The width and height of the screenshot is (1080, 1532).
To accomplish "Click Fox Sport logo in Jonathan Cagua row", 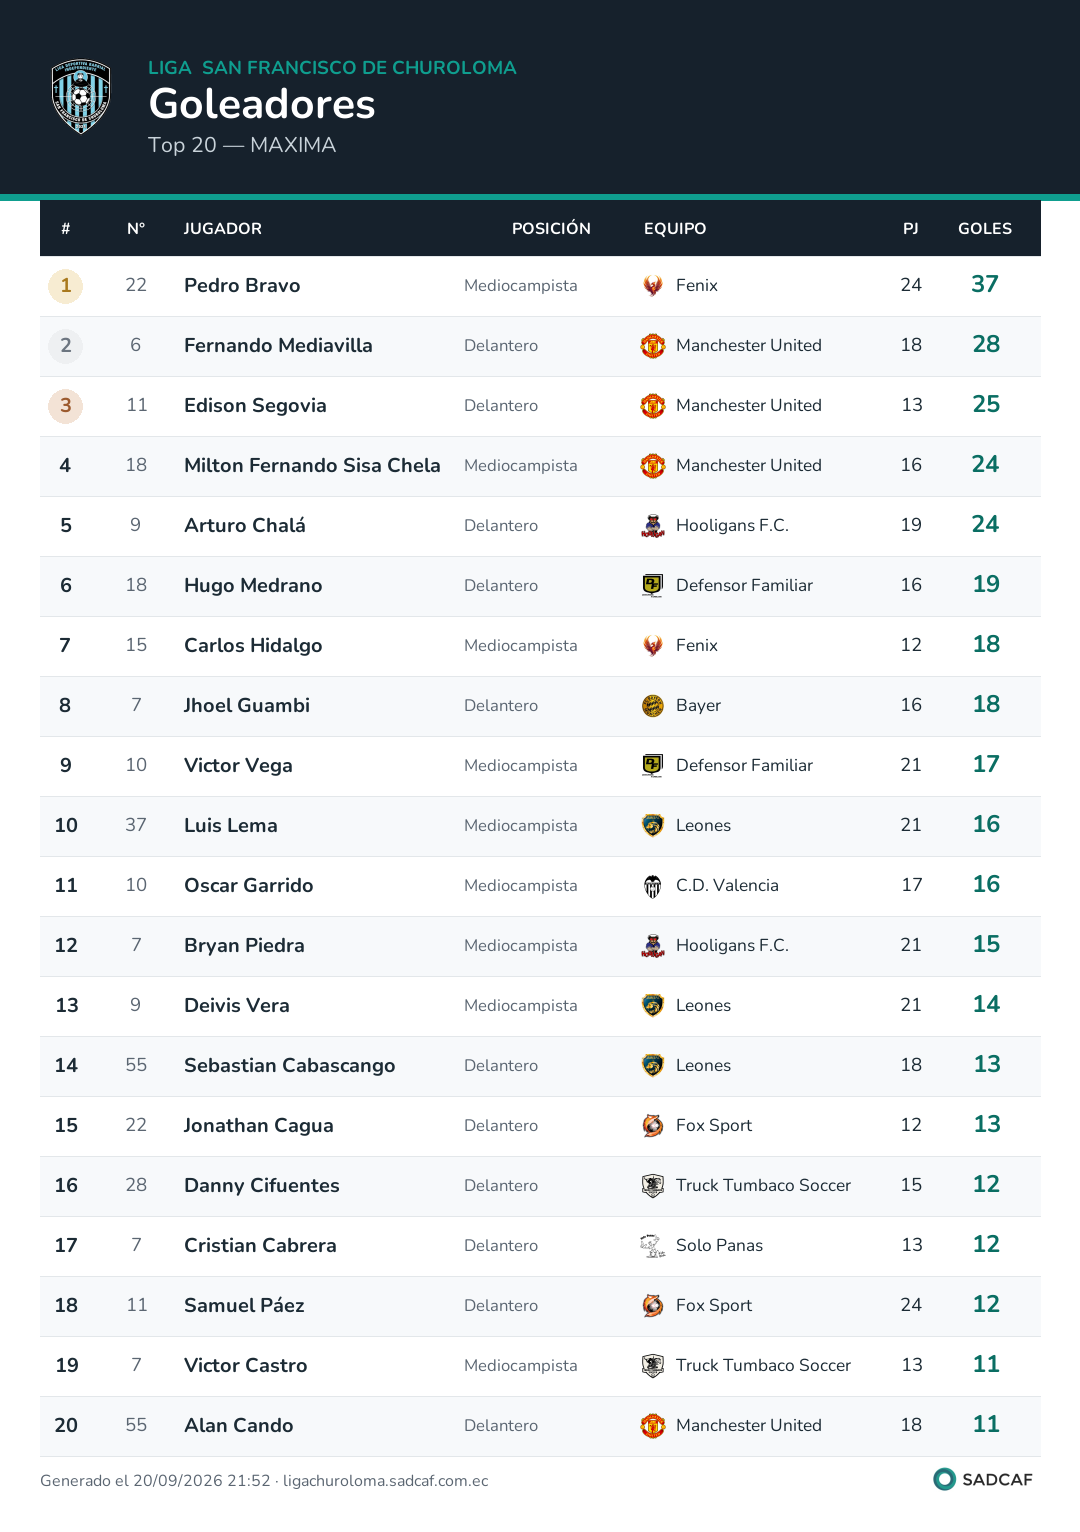I will [x=653, y=1126].
